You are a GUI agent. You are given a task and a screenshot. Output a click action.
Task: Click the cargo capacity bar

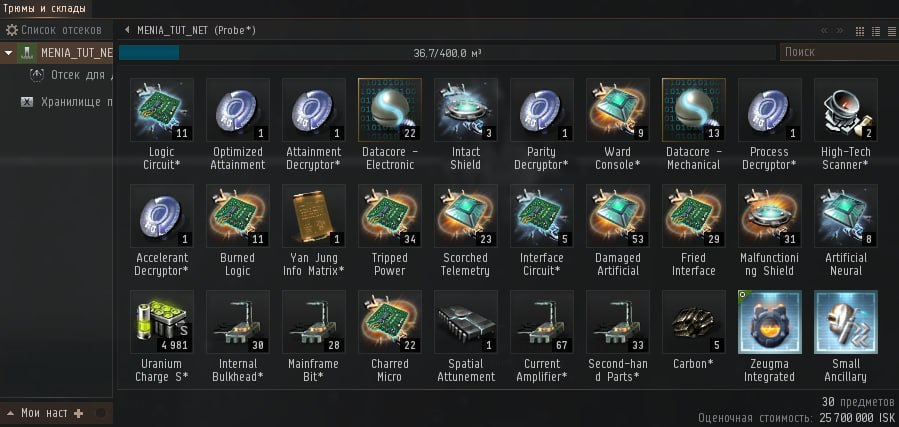click(x=447, y=53)
